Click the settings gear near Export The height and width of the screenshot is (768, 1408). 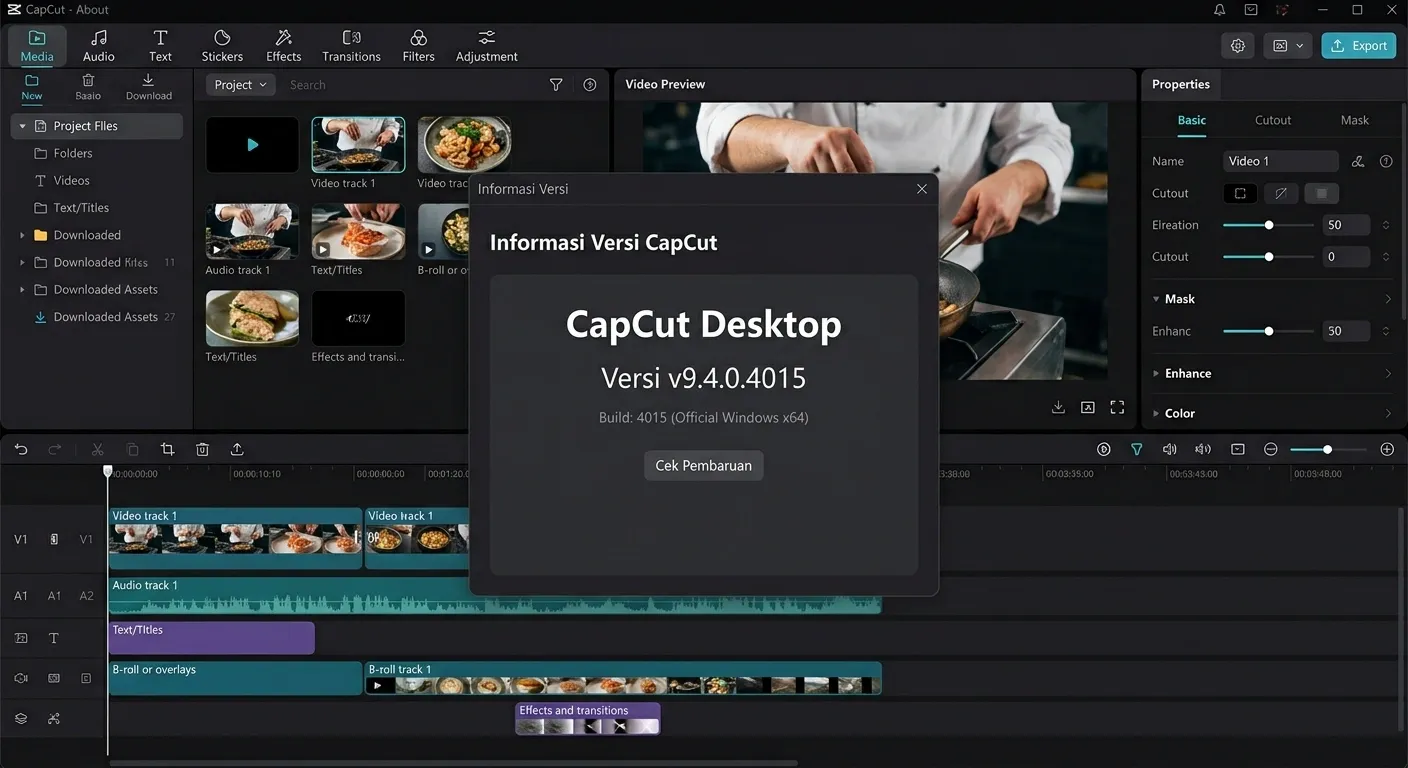(x=1238, y=46)
